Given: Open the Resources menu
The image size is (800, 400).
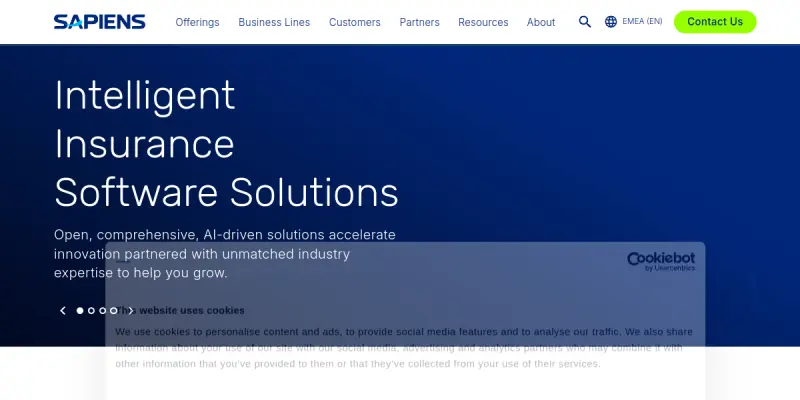Looking at the screenshot, I should pos(483,22).
